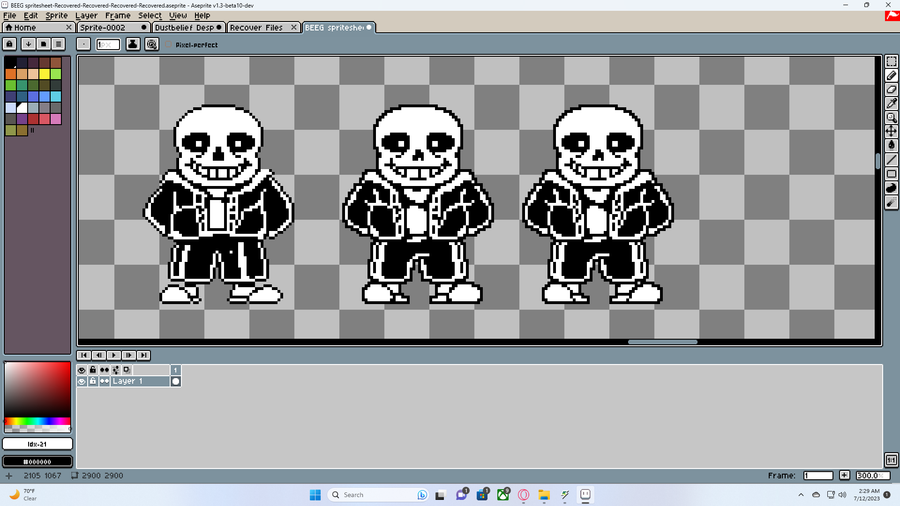Open the File menu
The width and height of the screenshot is (900, 506).
10,15
